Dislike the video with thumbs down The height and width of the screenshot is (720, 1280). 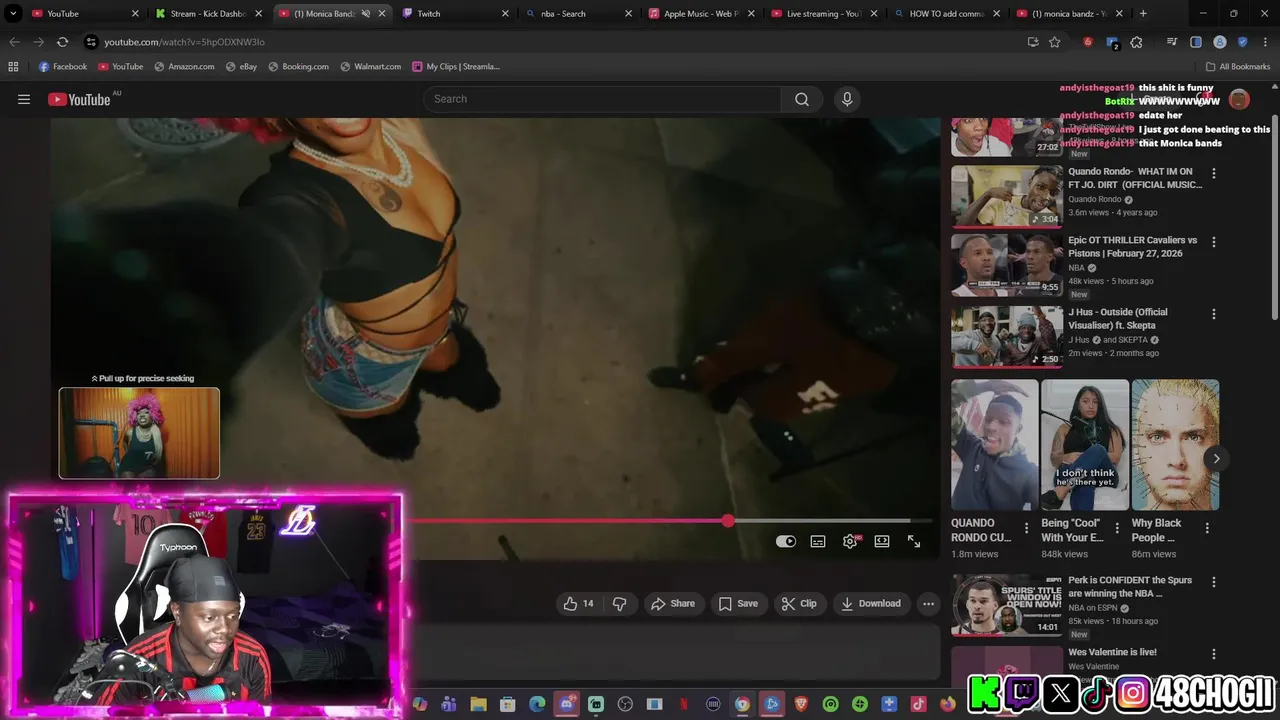click(x=619, y=603)
